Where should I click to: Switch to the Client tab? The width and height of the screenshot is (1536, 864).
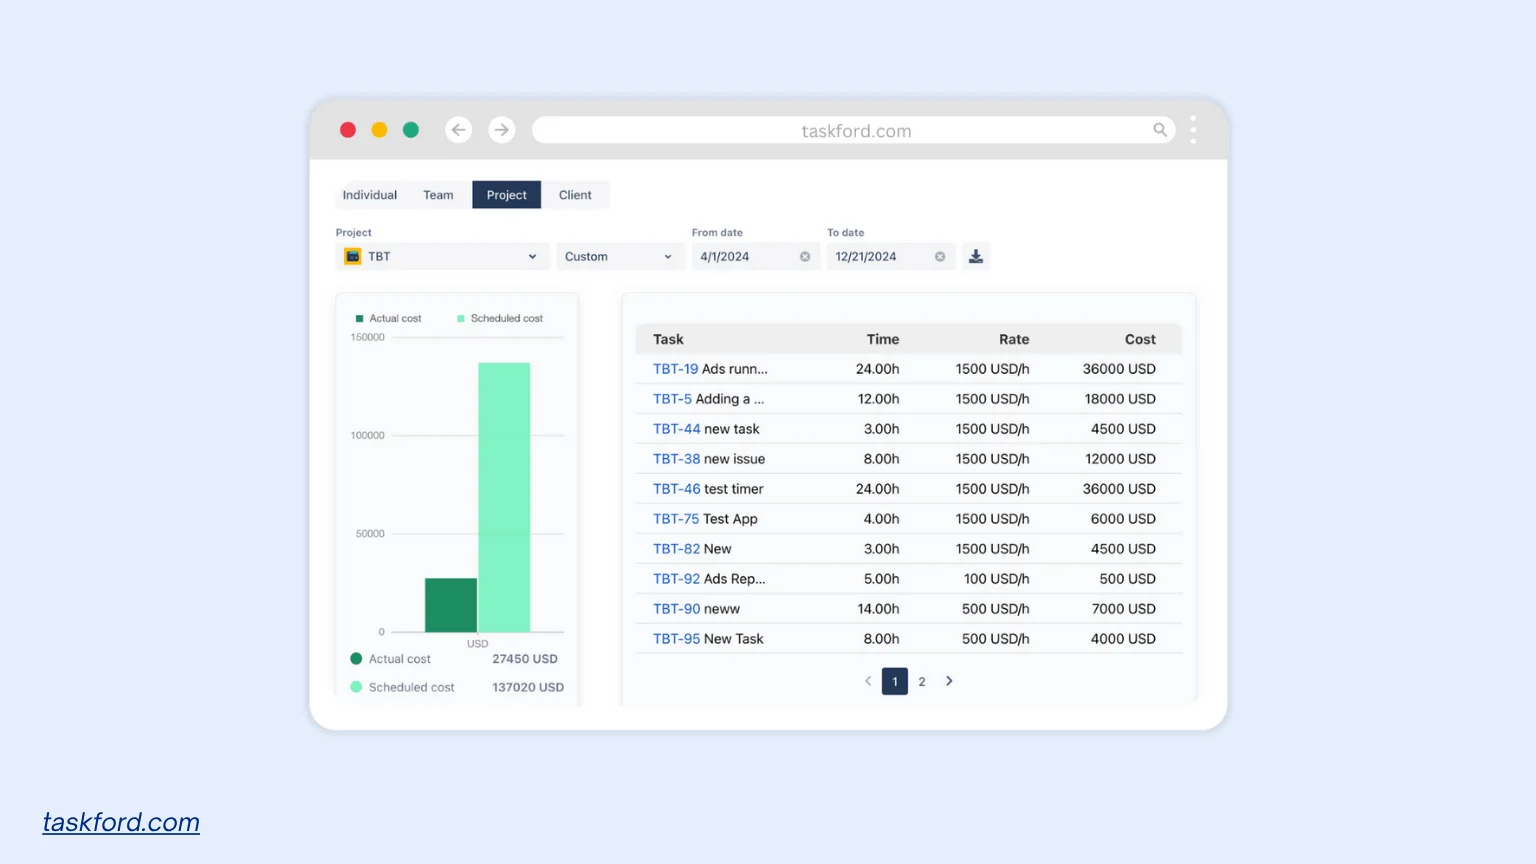(575, 194)
